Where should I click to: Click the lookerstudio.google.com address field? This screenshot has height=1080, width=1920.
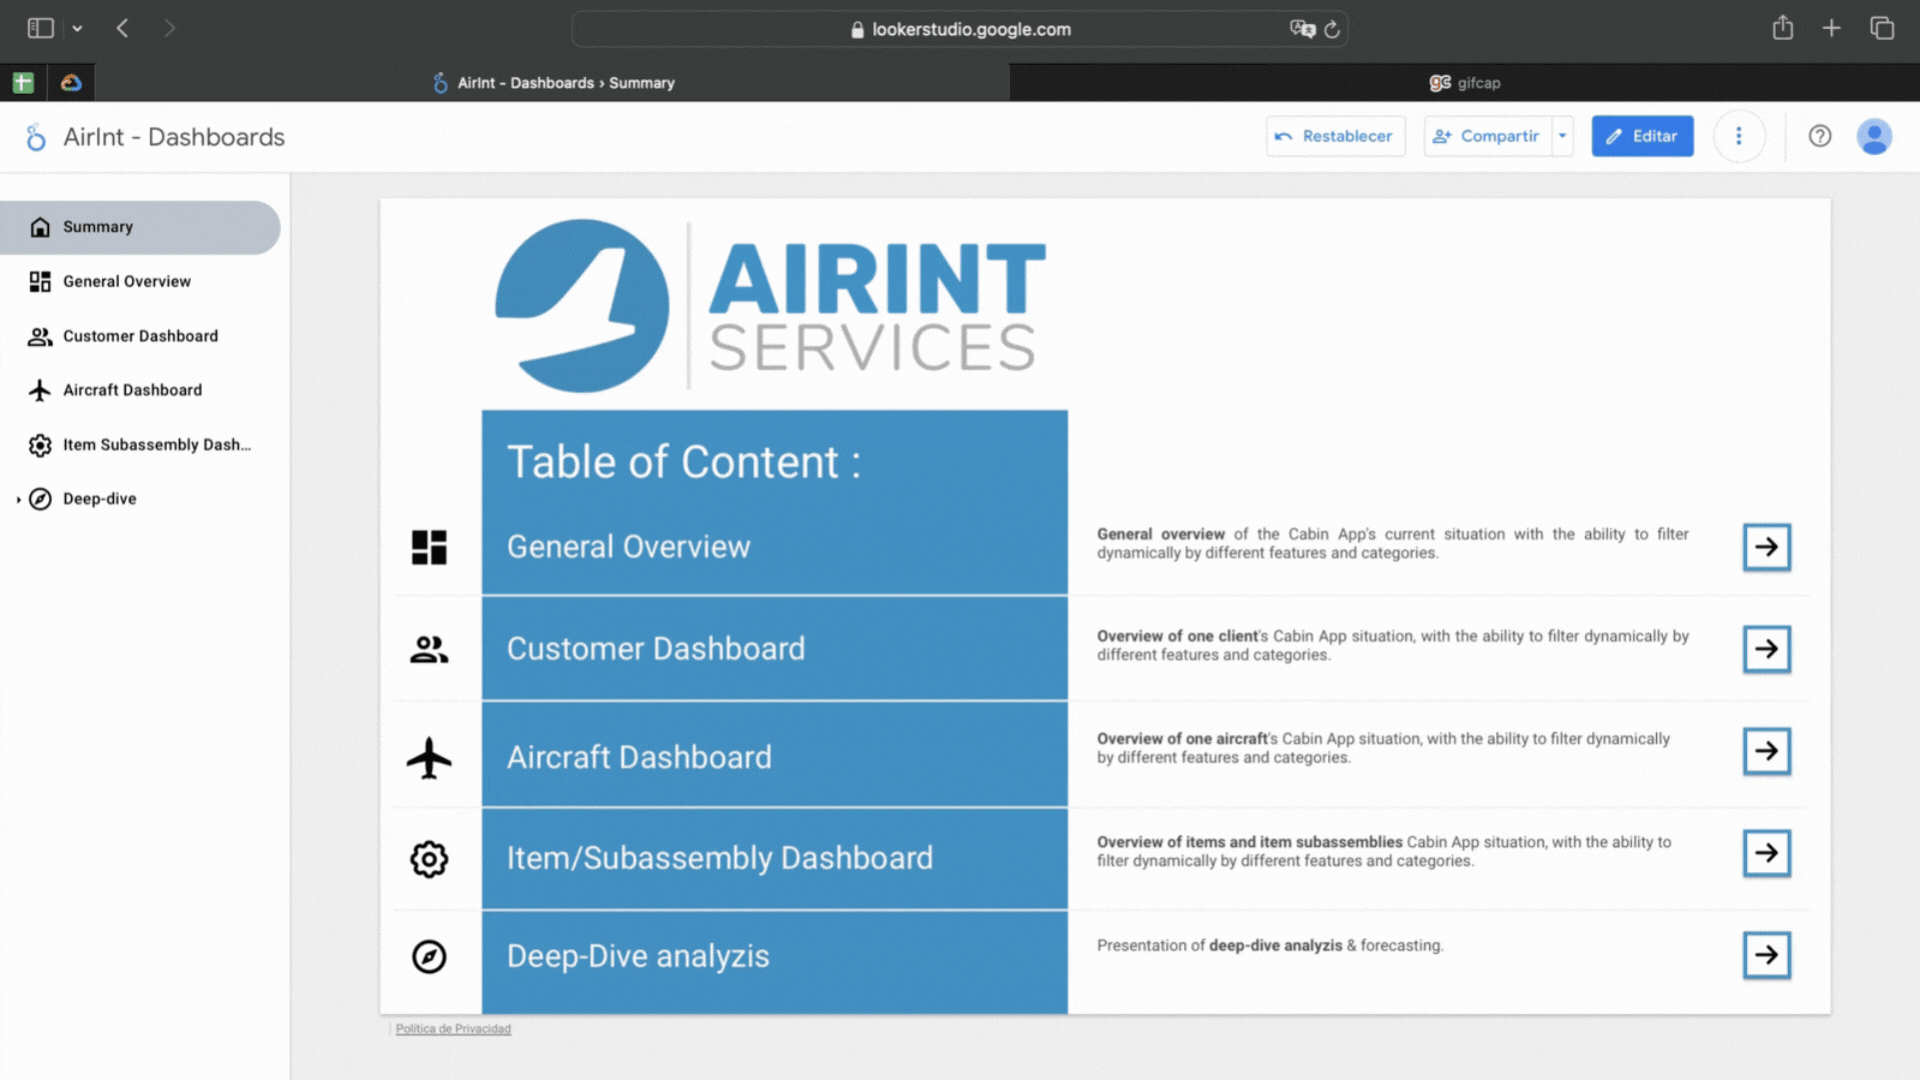(960, 29)
